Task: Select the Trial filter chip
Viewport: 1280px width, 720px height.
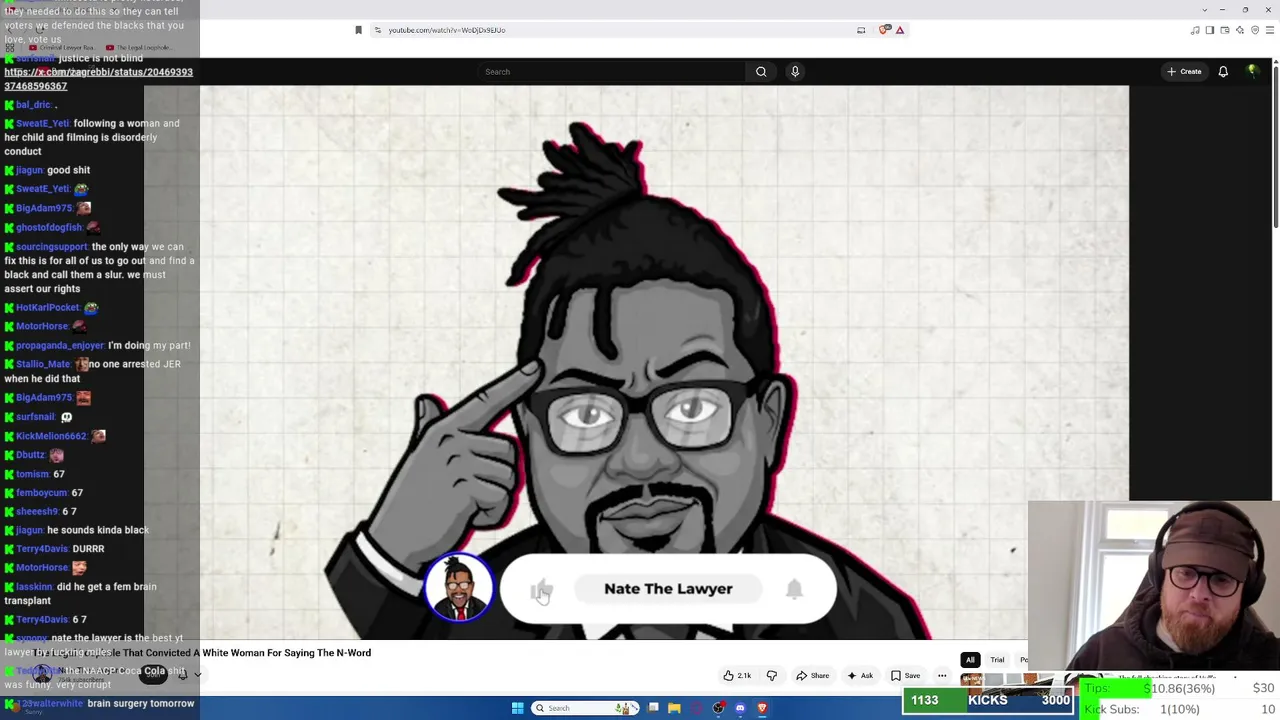Action: pos(997,660)
